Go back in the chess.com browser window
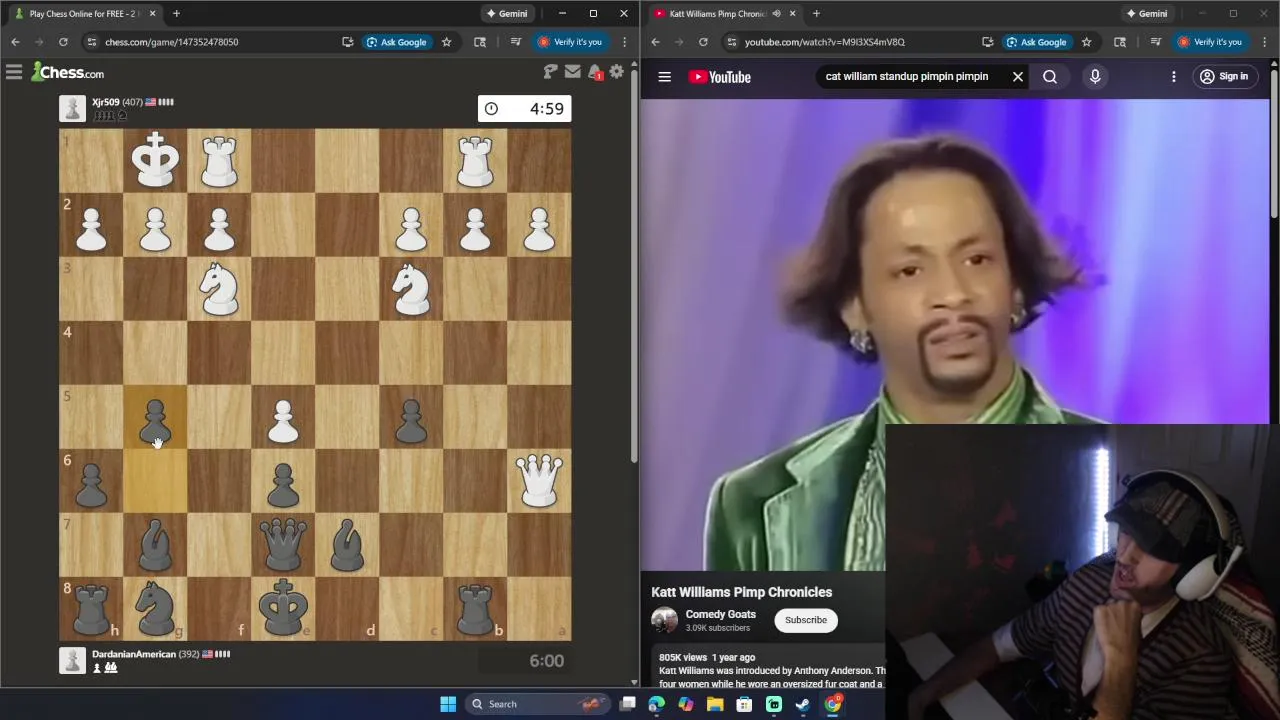The image size is (1280, 720). click(15, 42)
